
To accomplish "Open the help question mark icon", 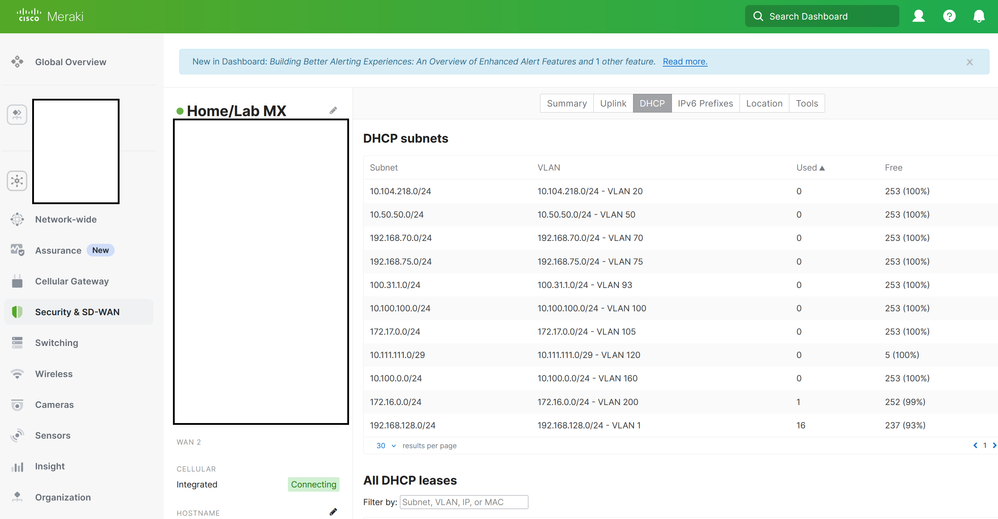I will point(949,16).
